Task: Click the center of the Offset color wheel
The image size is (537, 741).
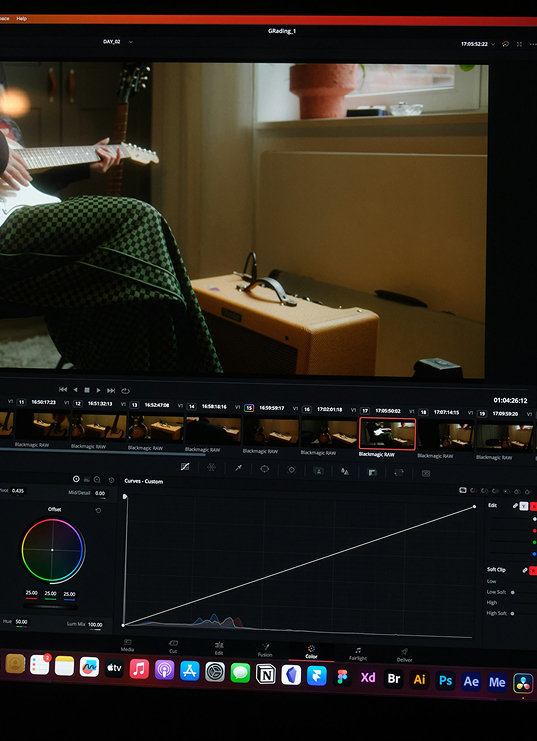Action: (x=52, y=550)
